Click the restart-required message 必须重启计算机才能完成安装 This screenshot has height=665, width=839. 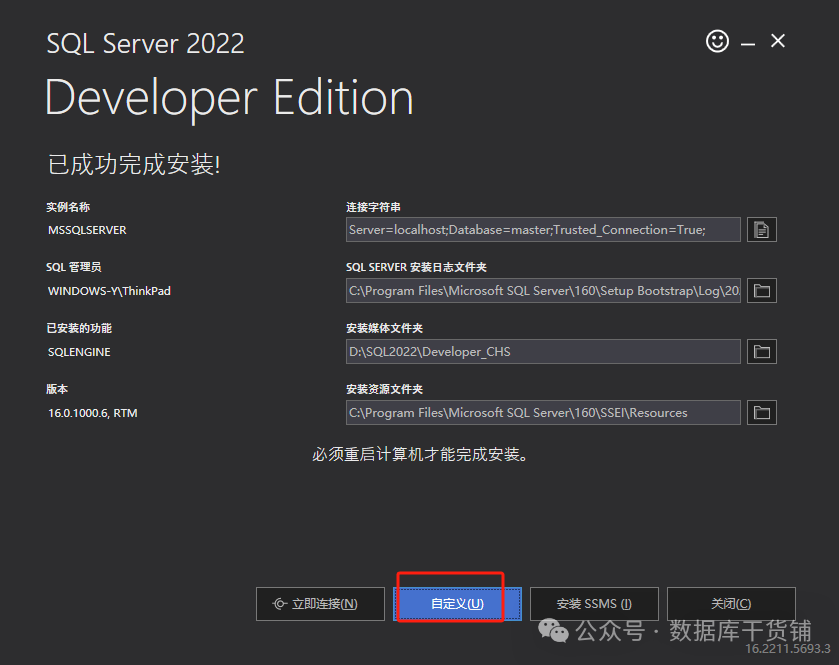click(x=420, y=454)
